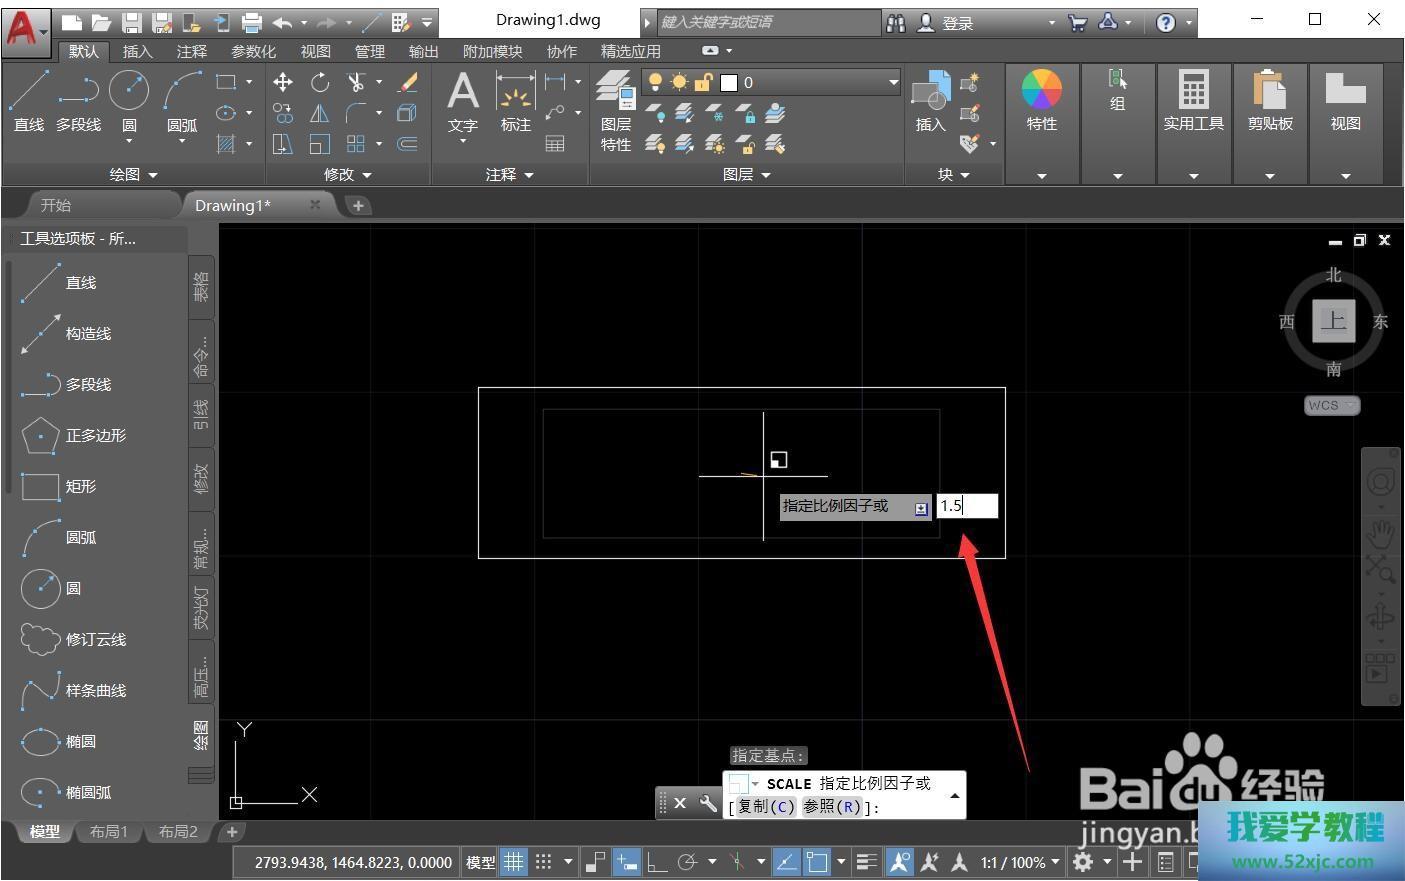Image resolution: width=1405 pixels, height=881 pixels.
Task: Open the layer name dropdown
Action: pyautogui.click(x=893, y=82)
